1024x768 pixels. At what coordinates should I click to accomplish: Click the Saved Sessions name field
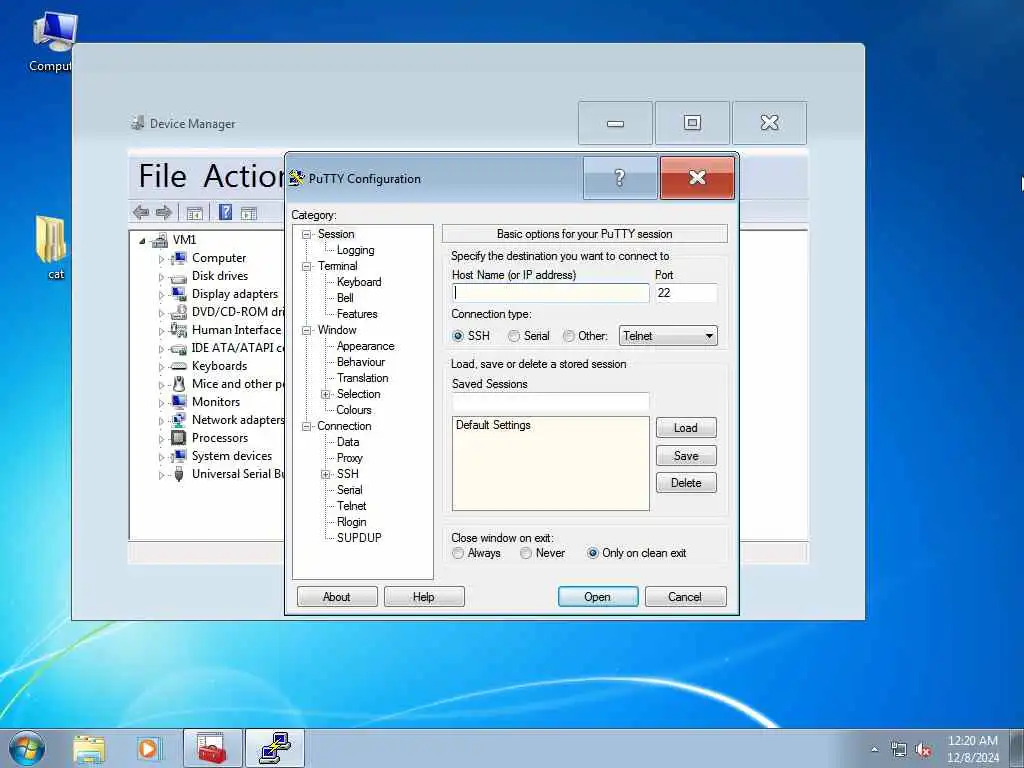(551, 402)
